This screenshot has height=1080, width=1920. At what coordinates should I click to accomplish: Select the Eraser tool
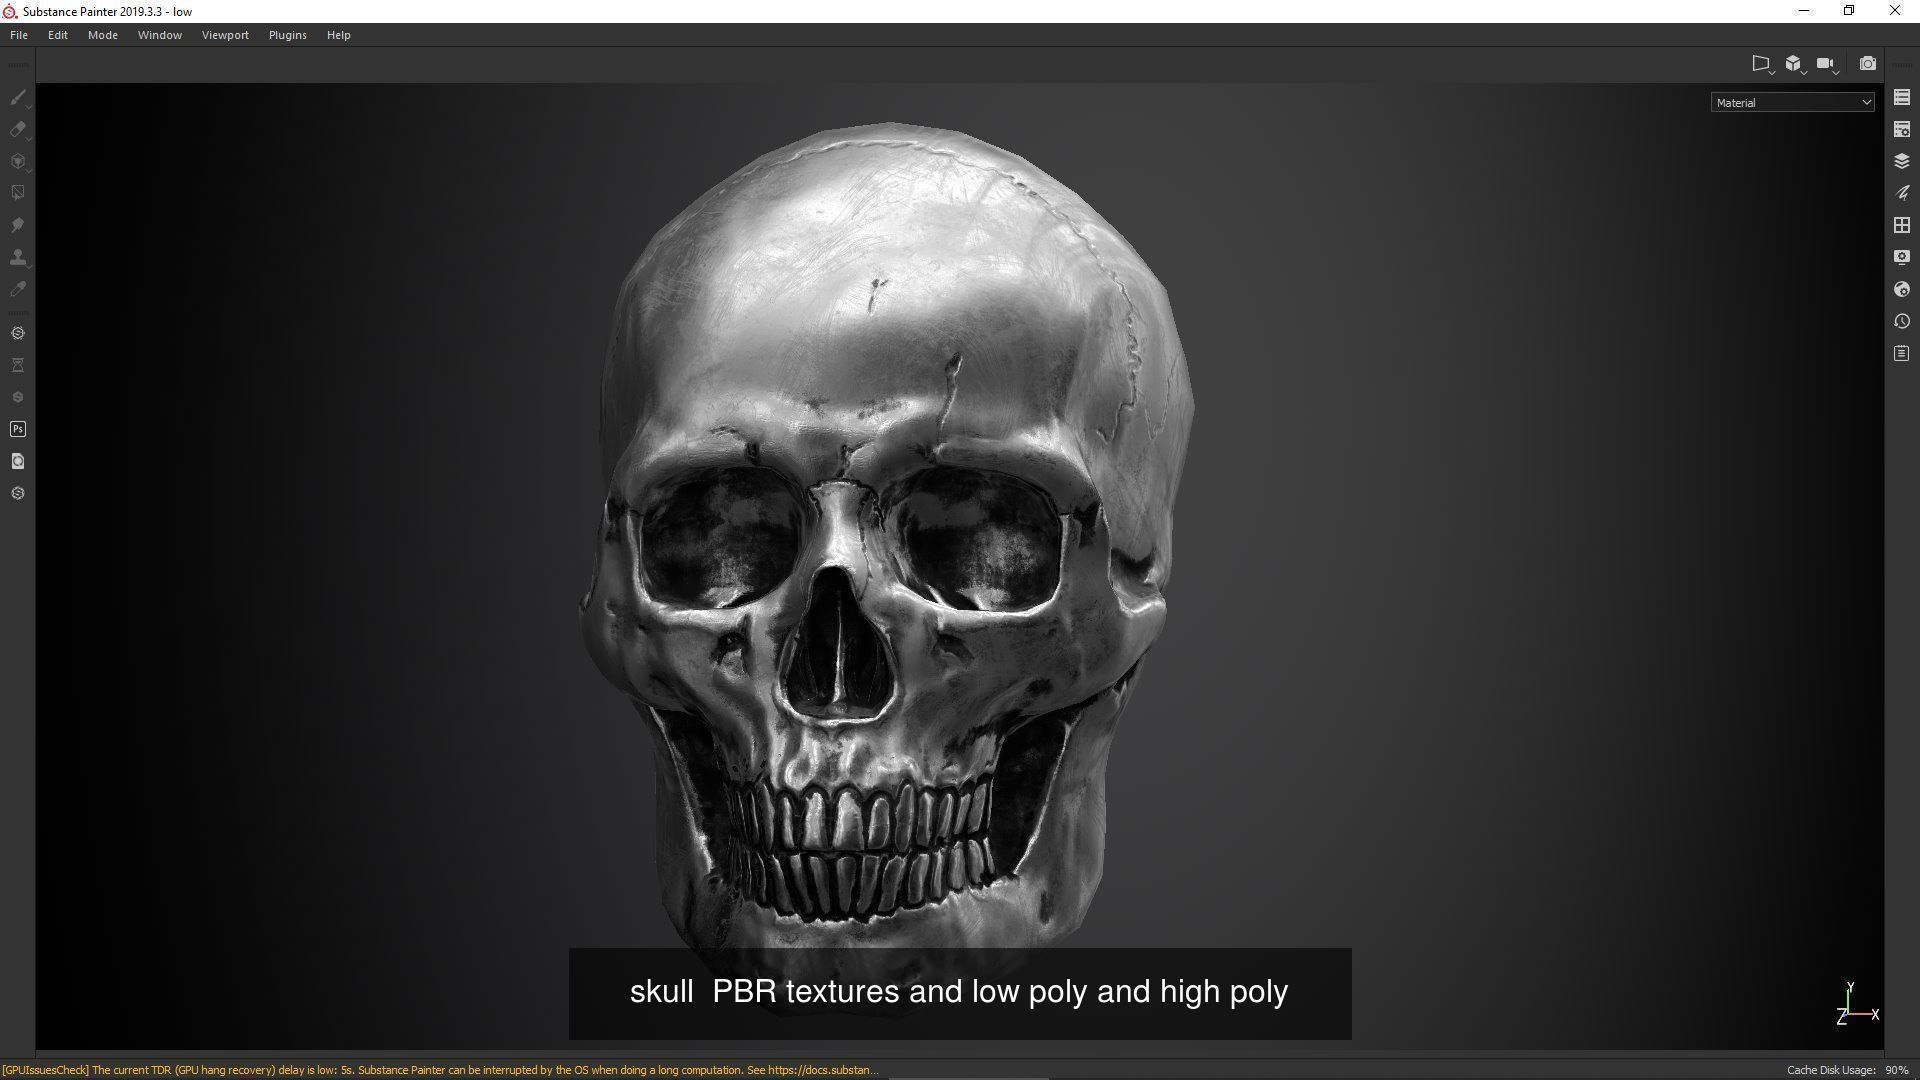[17, 129]
